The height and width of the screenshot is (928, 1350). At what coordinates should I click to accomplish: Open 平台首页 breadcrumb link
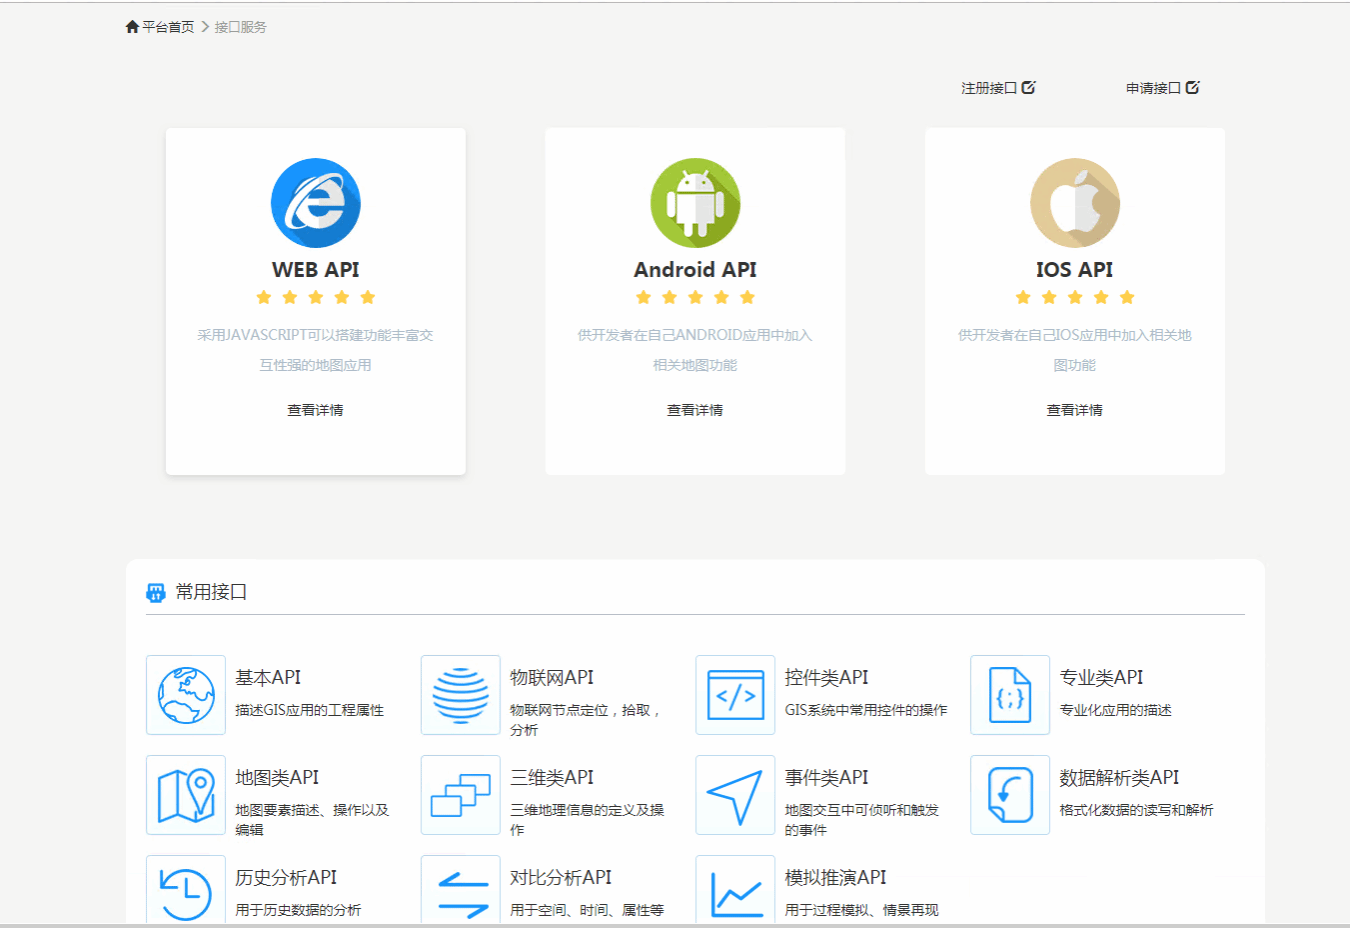click(x=168, y=27)
